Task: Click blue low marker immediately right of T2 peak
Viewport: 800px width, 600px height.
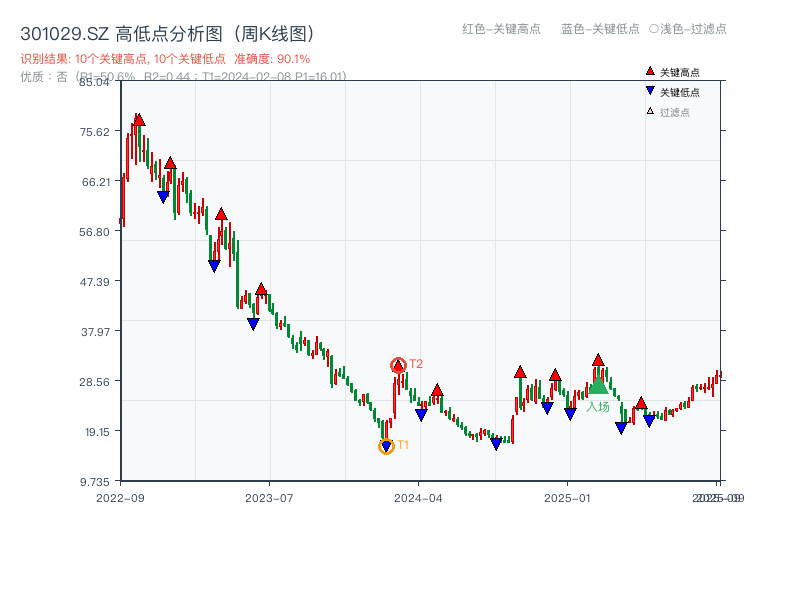Action: point(421,415)
